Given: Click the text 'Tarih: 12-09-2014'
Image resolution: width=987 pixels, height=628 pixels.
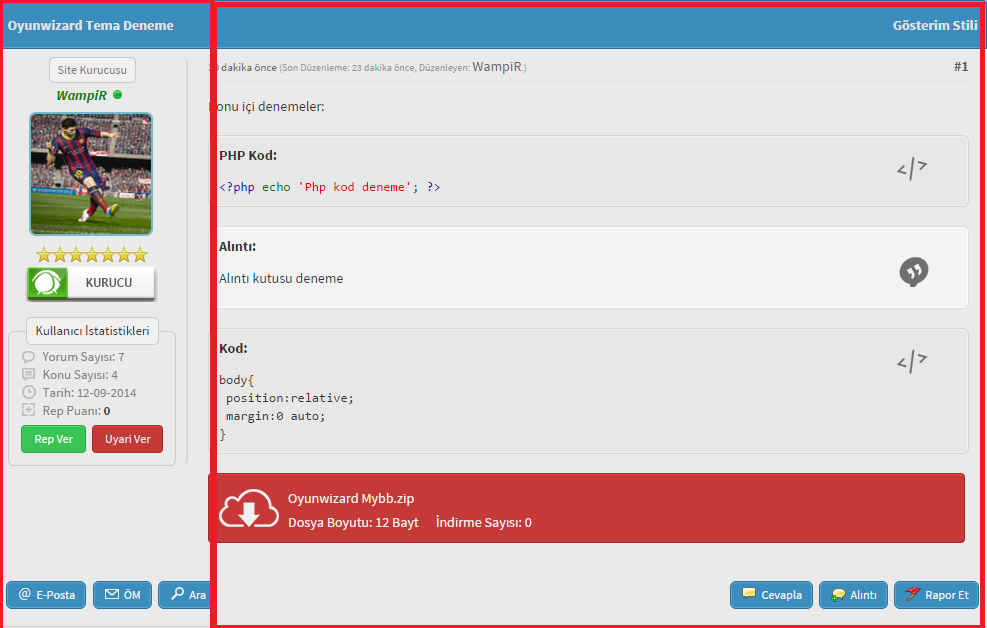Looking at the screenshot, I should point(89,393).
